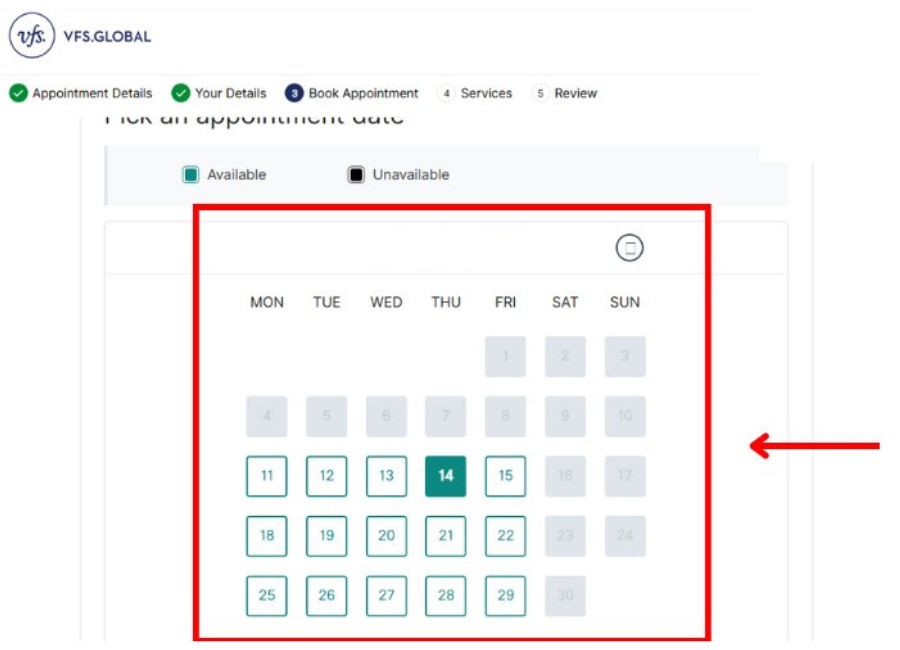Click the greyed-out date 16
This screenshot has height=650, width=900.
(565, 476)
